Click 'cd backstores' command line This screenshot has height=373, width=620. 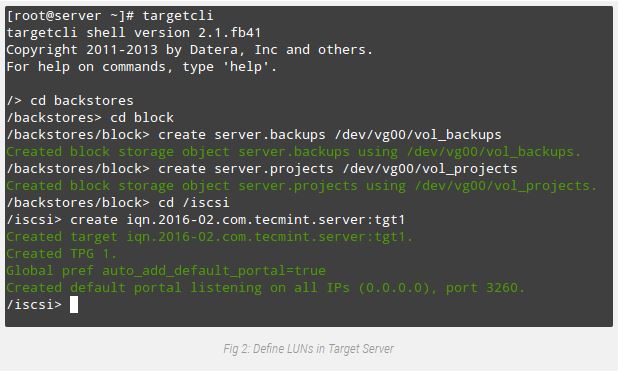(x=70, y=101)
